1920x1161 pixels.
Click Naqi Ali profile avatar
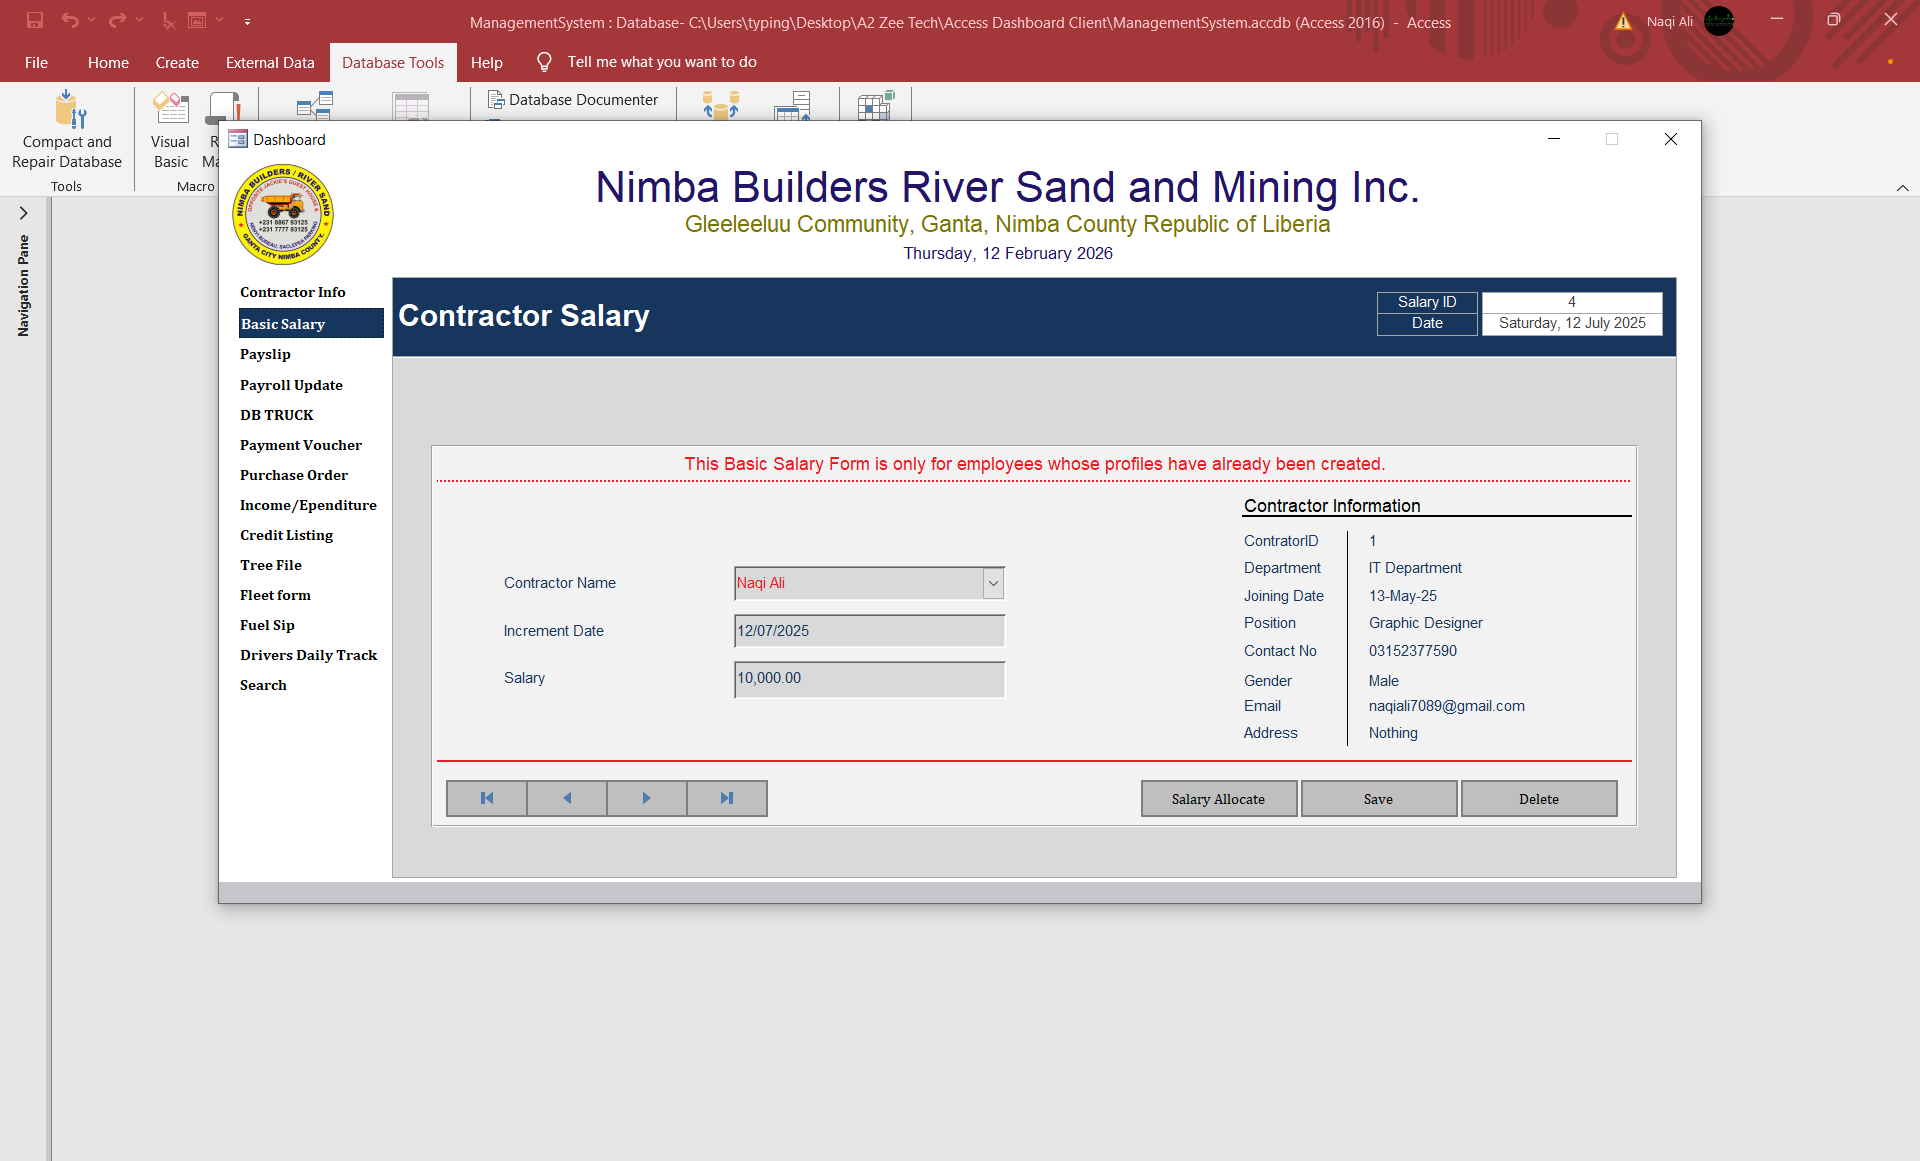[1719, 21]
